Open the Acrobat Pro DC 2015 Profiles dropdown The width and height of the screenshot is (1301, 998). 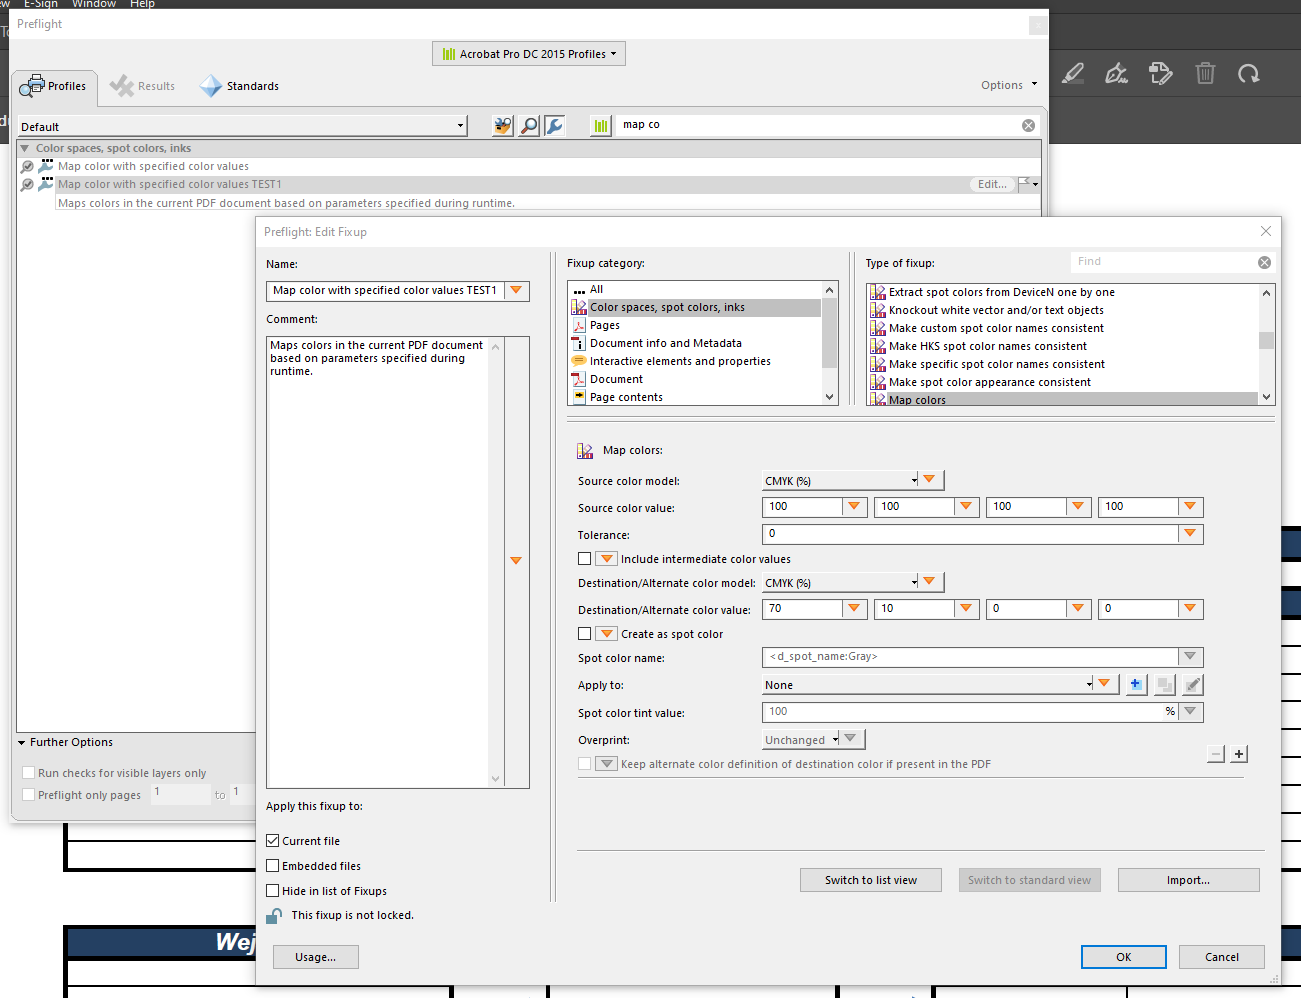coord(529,54)
